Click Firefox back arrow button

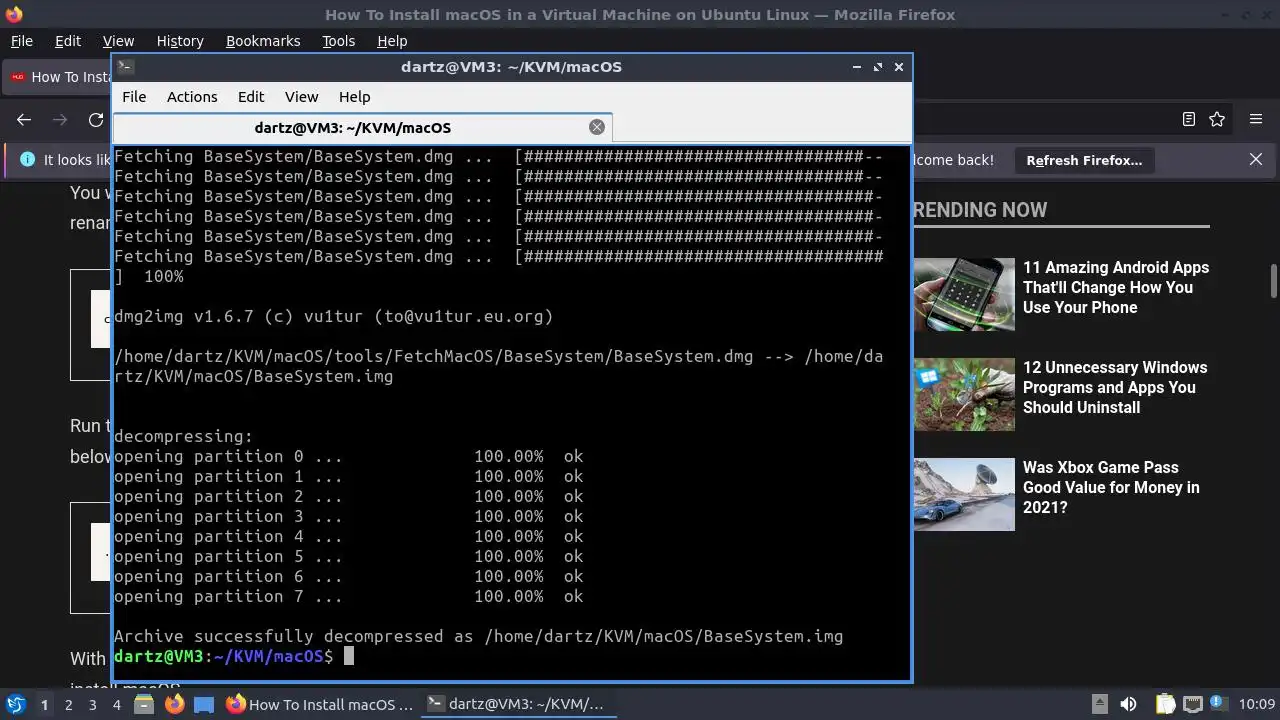(24, 120)
